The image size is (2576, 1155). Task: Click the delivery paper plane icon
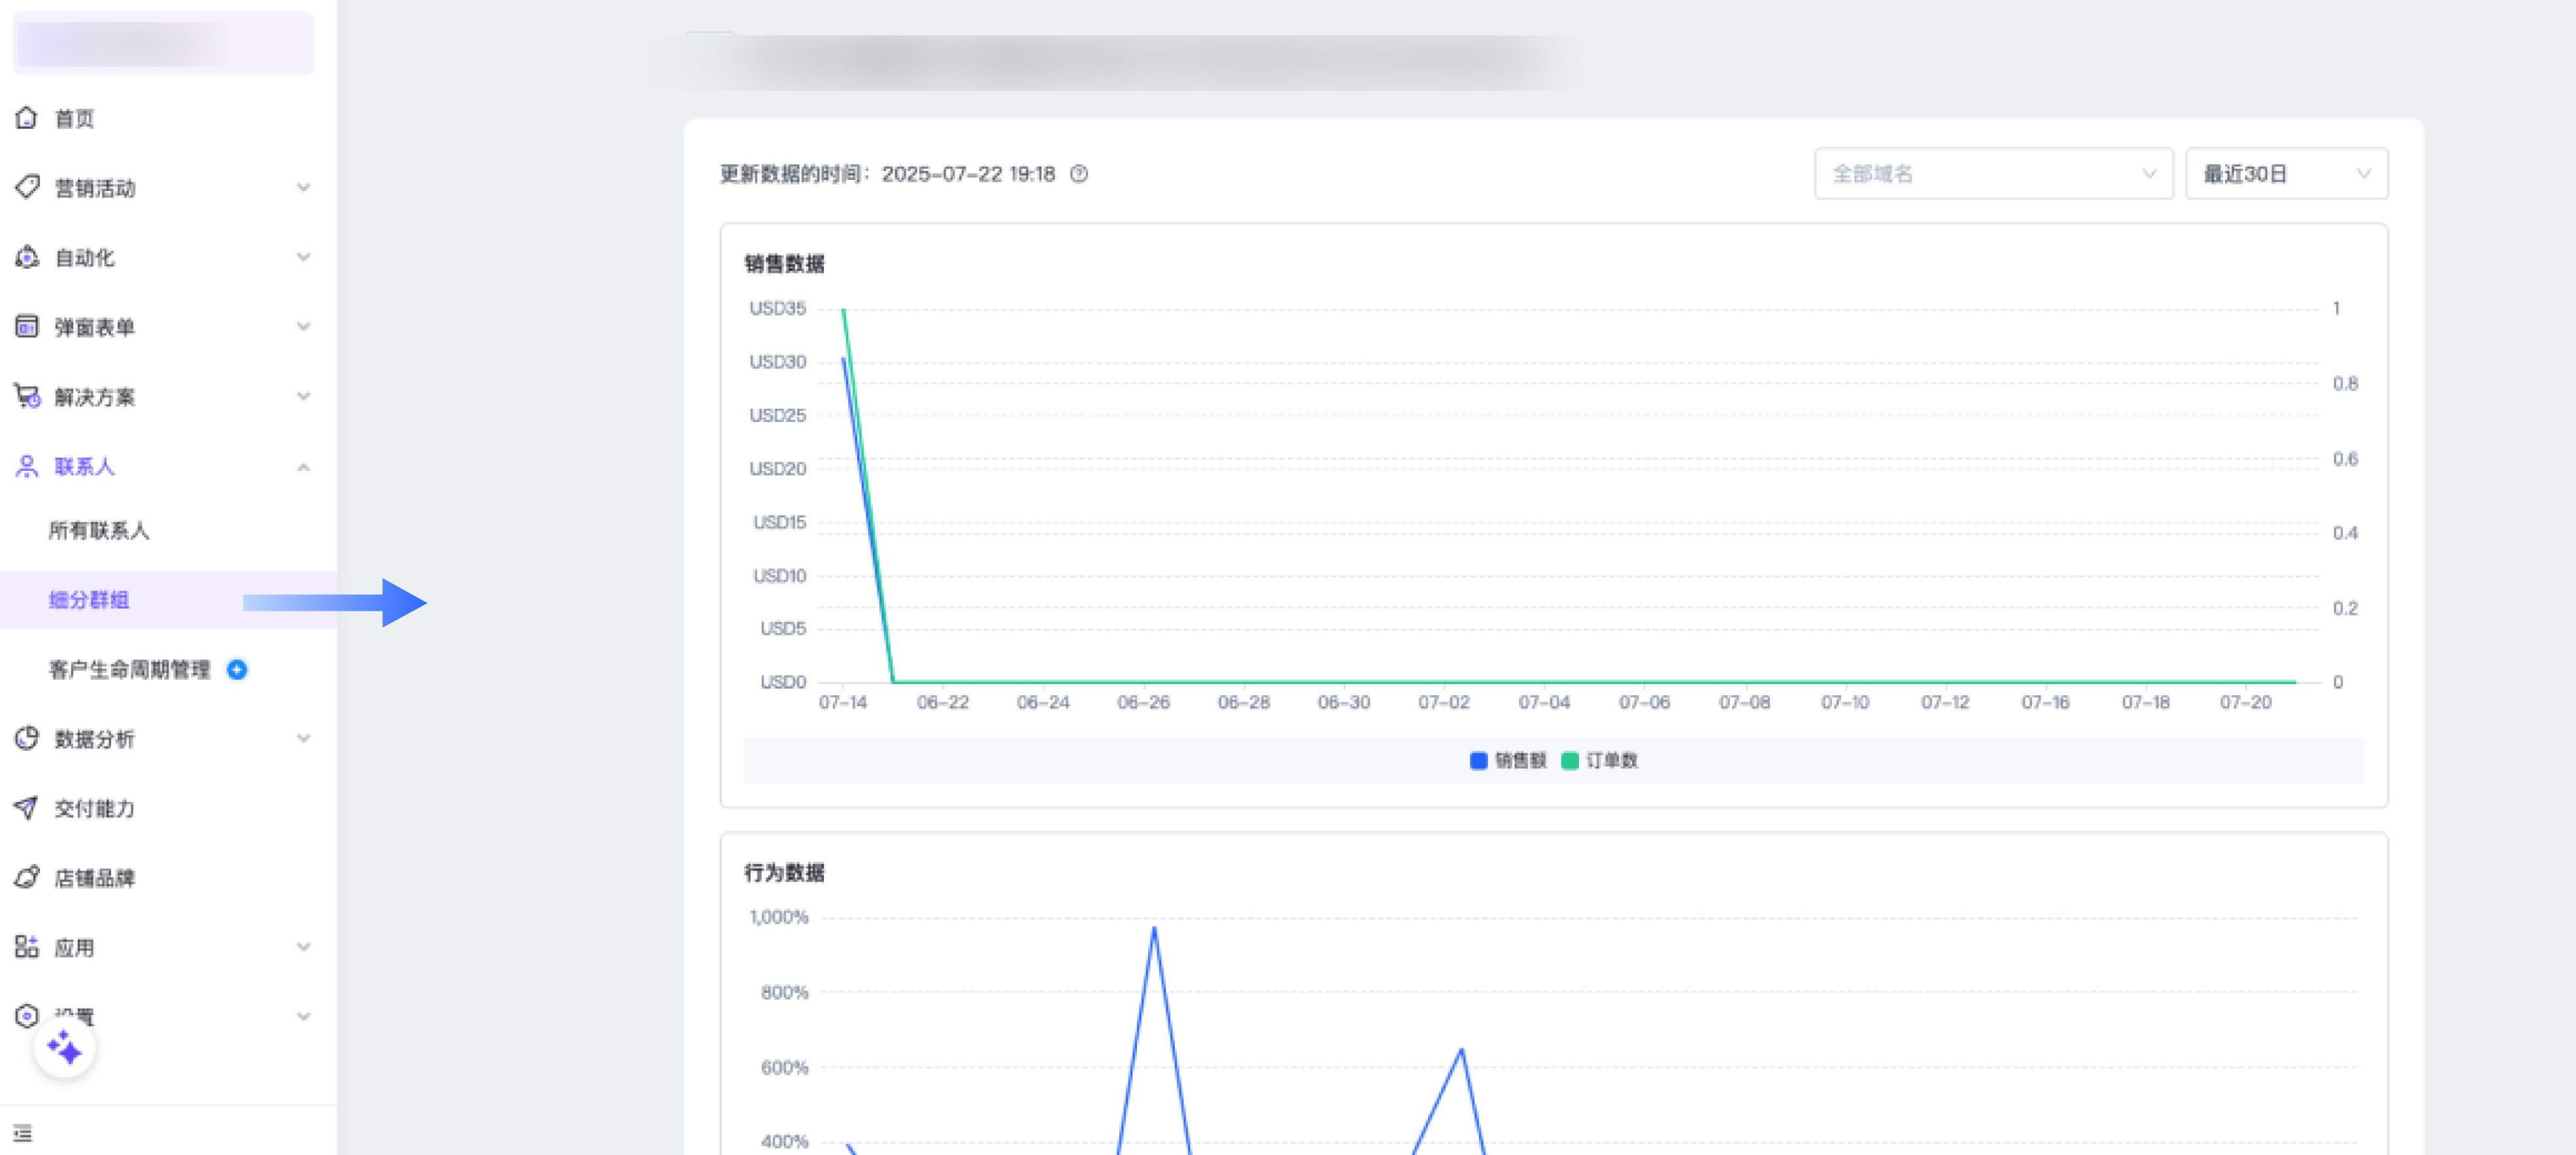(x=27, y=808)
